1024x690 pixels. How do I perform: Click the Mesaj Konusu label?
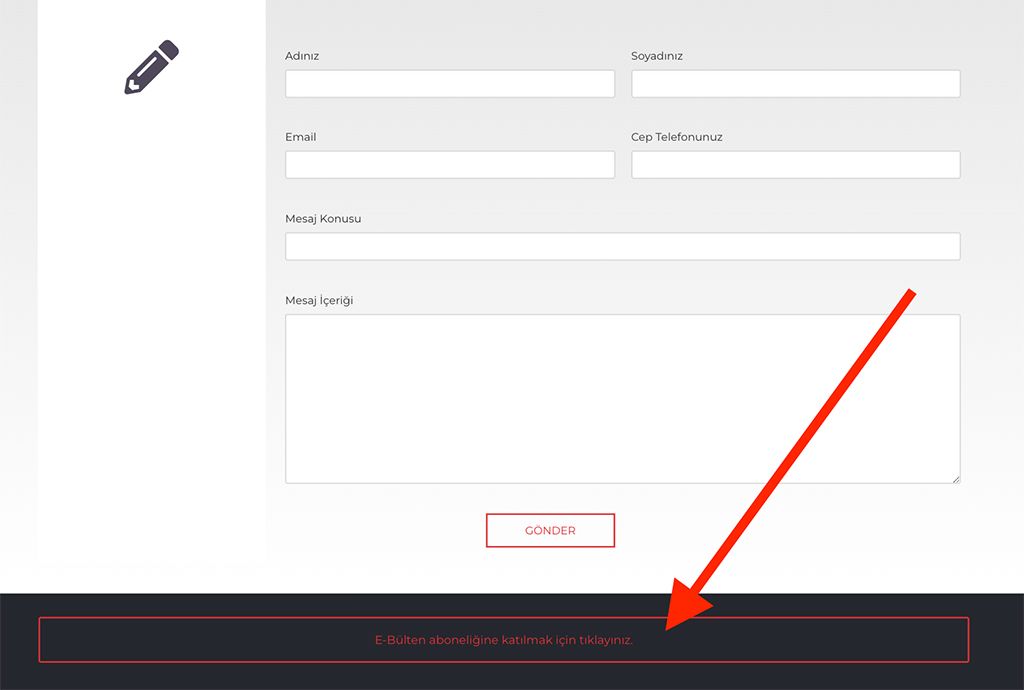[x=323, y=219]
